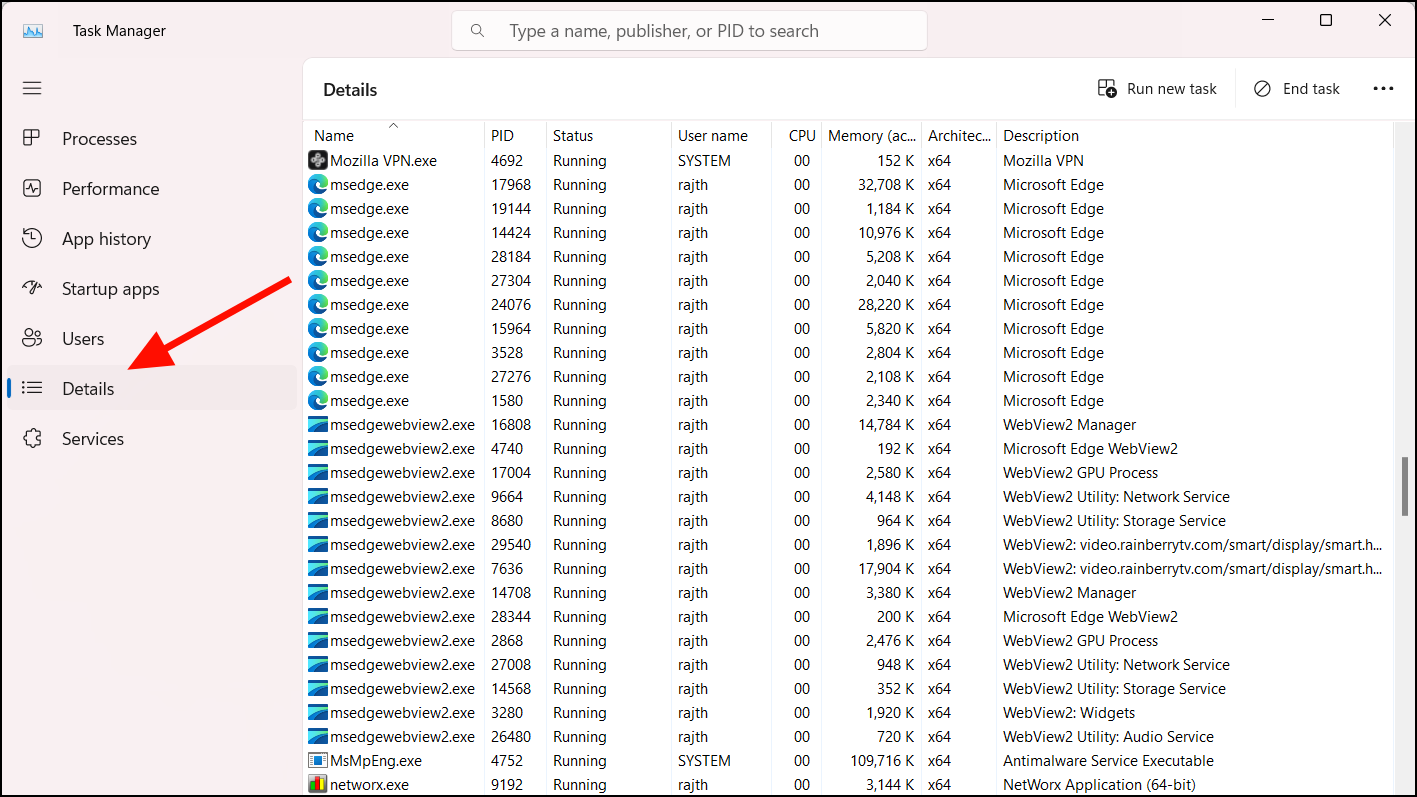This screenshot has width=1417, height=797.
Task: Click the End task button
Action: coord(1297,89)
